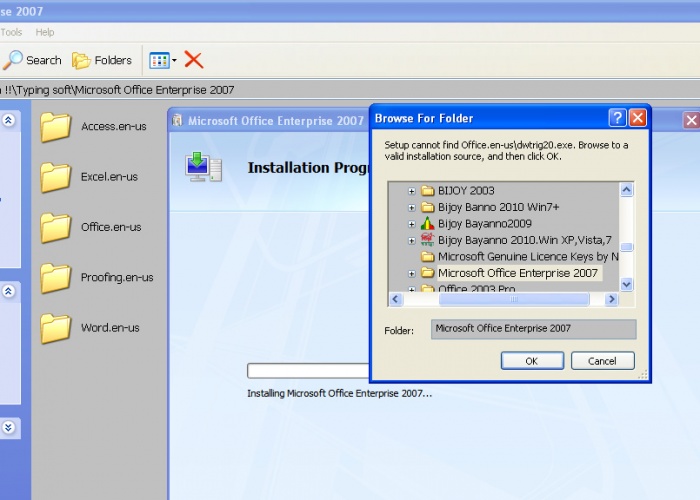
Task: Toggle the Folders pane button
Action: click(102, 60)
